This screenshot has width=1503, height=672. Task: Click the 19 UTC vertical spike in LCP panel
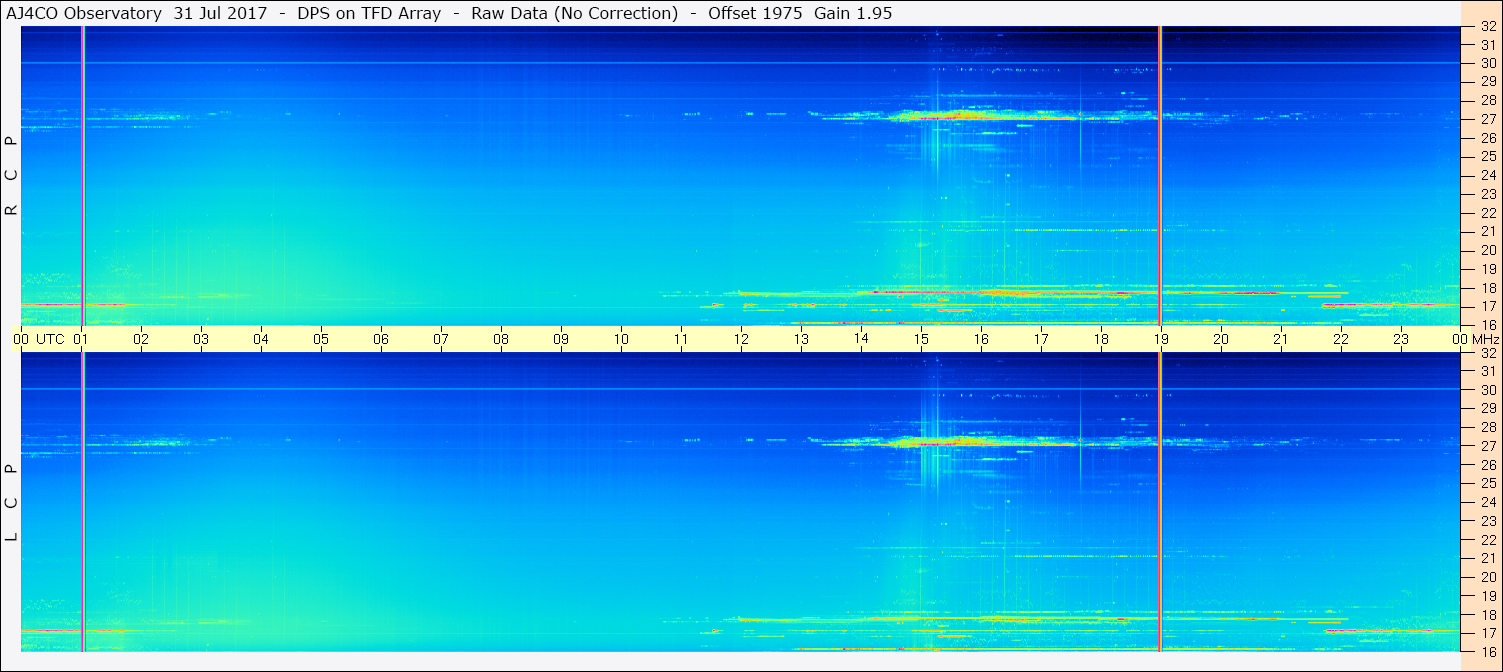tap(1159, 502)
